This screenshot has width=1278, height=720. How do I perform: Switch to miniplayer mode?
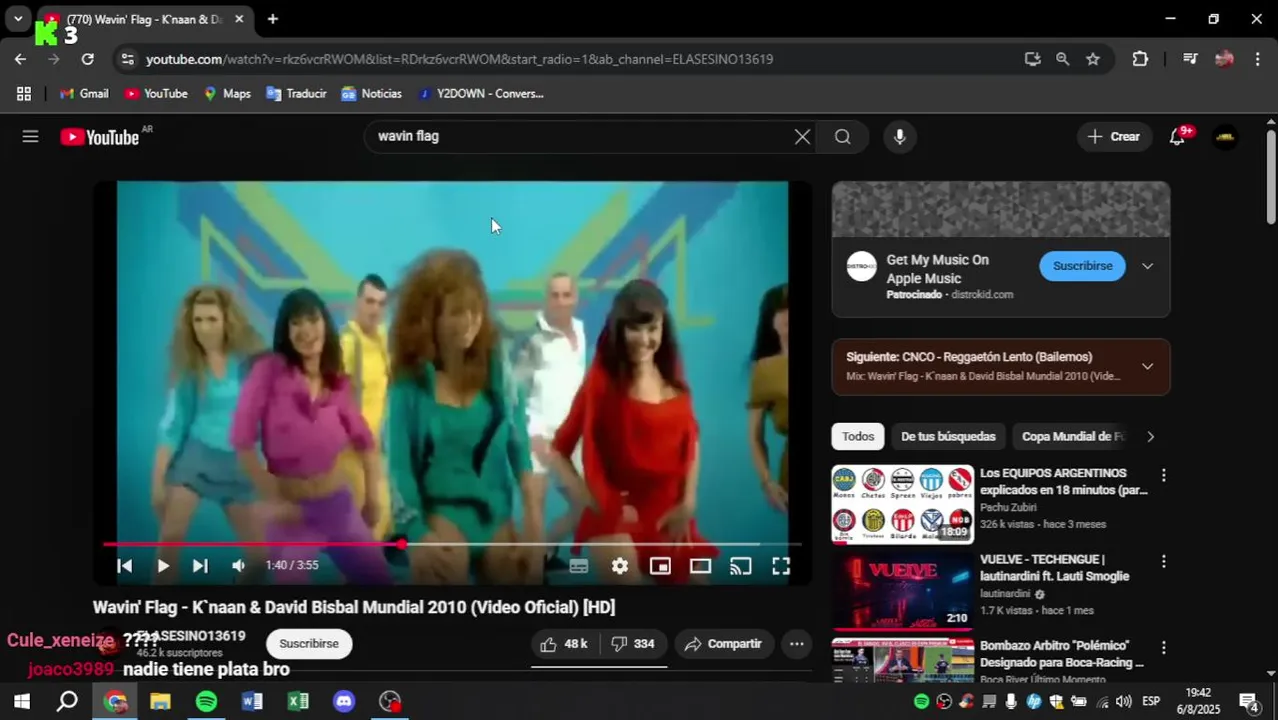click(x=660, y=566)
